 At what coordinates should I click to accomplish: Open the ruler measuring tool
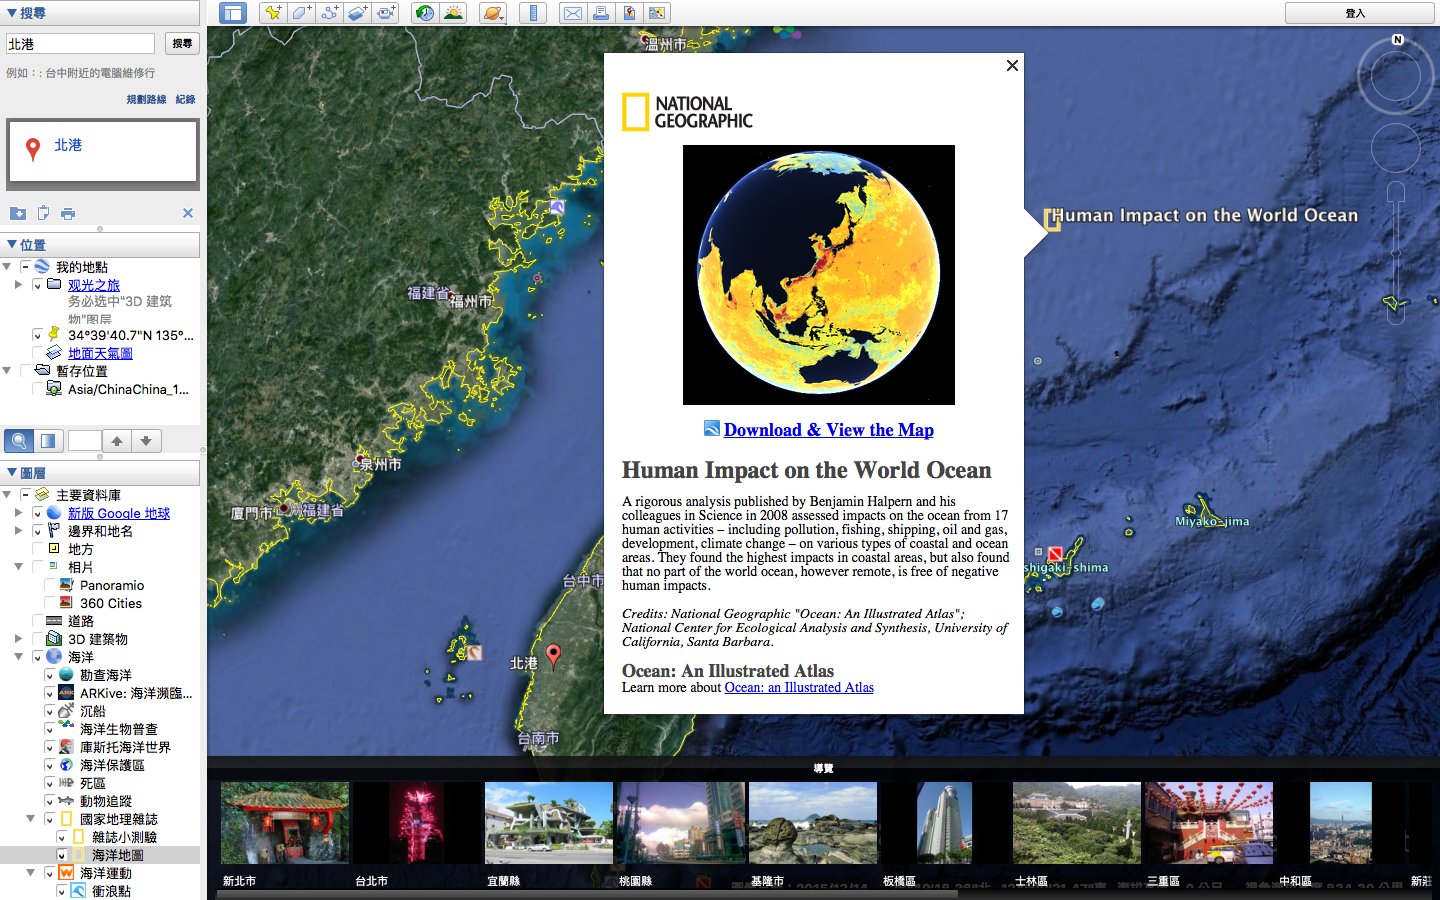point(533,13)
